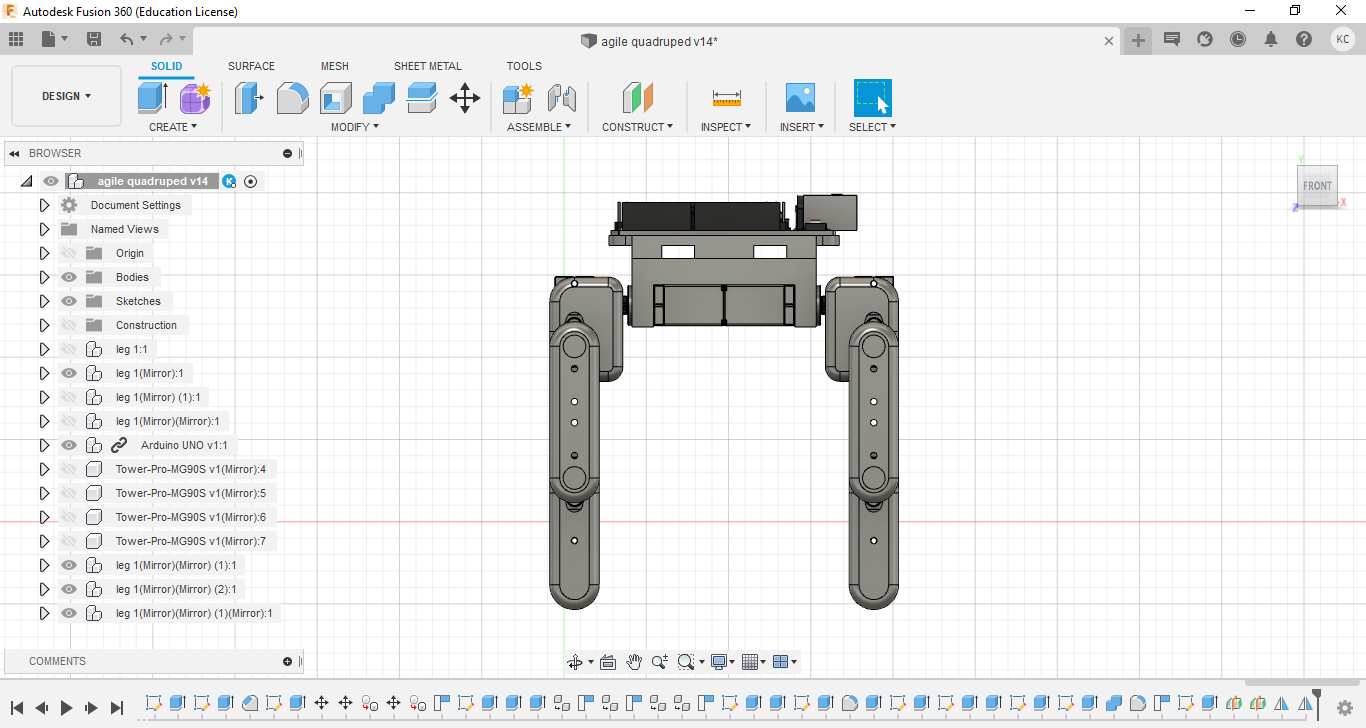Click the FRONT face of ViewCube
Viewport: 1366px width, 728px height.
pyautogui.click(x=1317, y=186)
